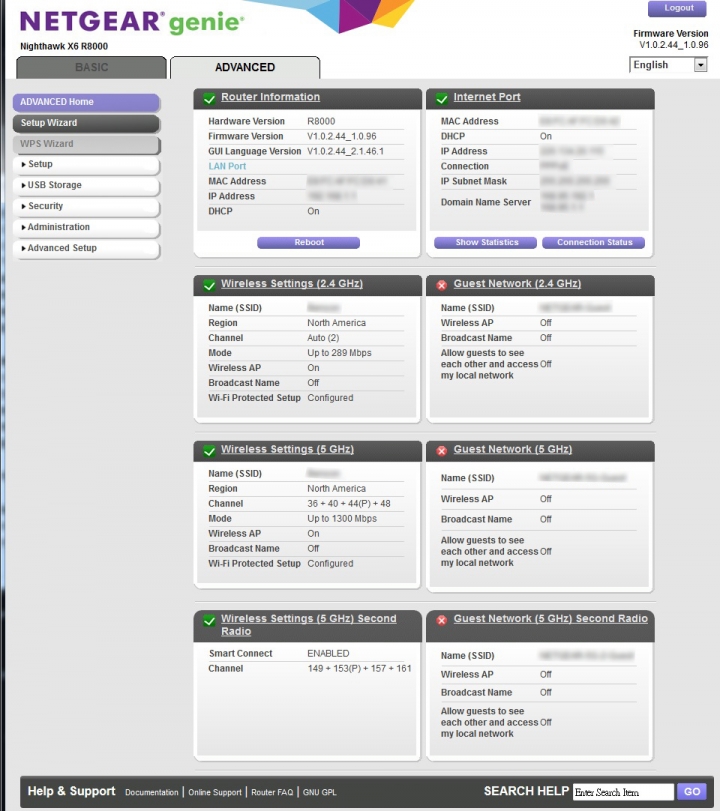Screen dimensions: 720x811
Task: Open the WPS Wizard
Action: pos(86,144)
